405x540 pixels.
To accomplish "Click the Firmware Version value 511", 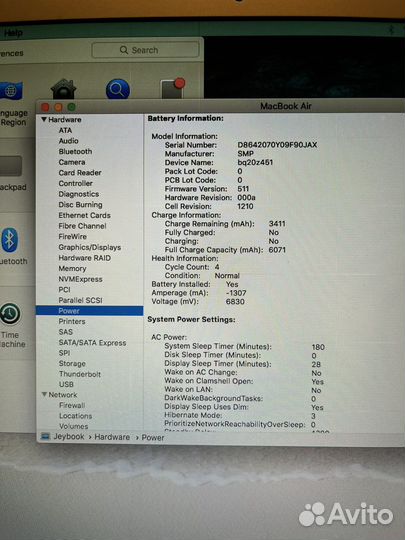I will click(x=243, y=189).
